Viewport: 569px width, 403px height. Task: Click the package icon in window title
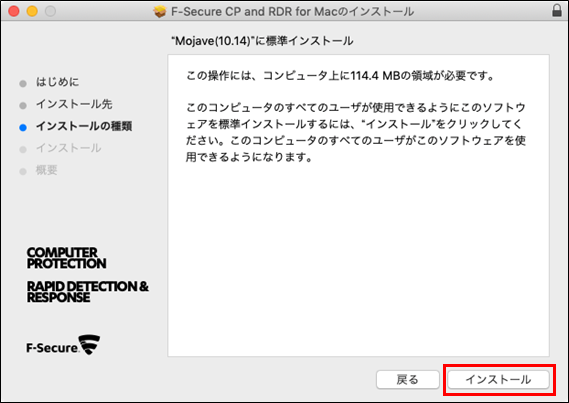point(160,12)
